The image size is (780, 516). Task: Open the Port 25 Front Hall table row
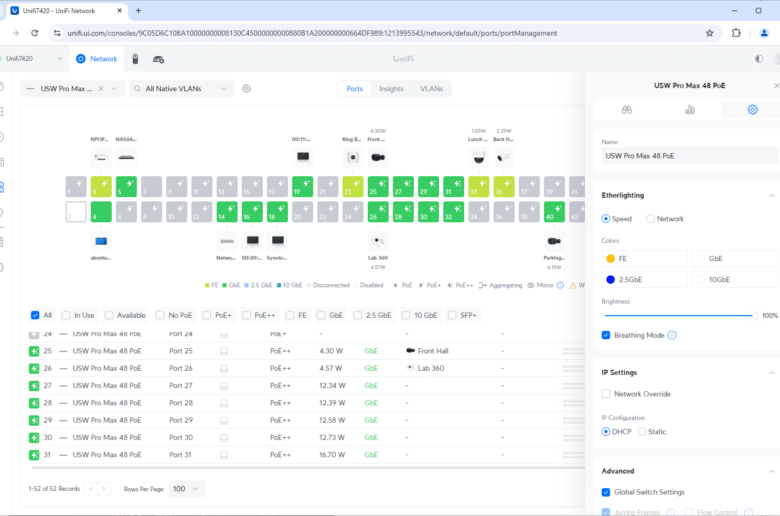coord(306,351)
